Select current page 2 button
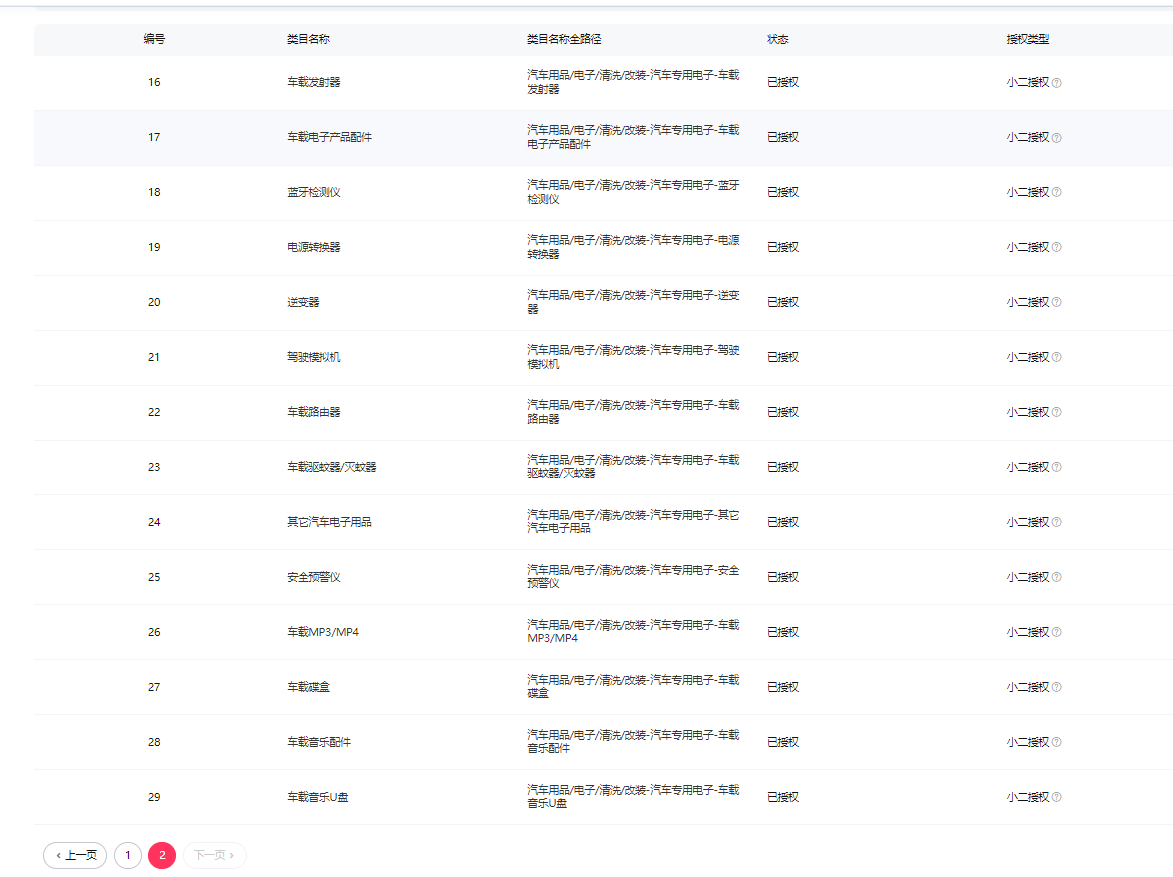This screenshot has width=1173, height=877. click(x=162, y=855)
